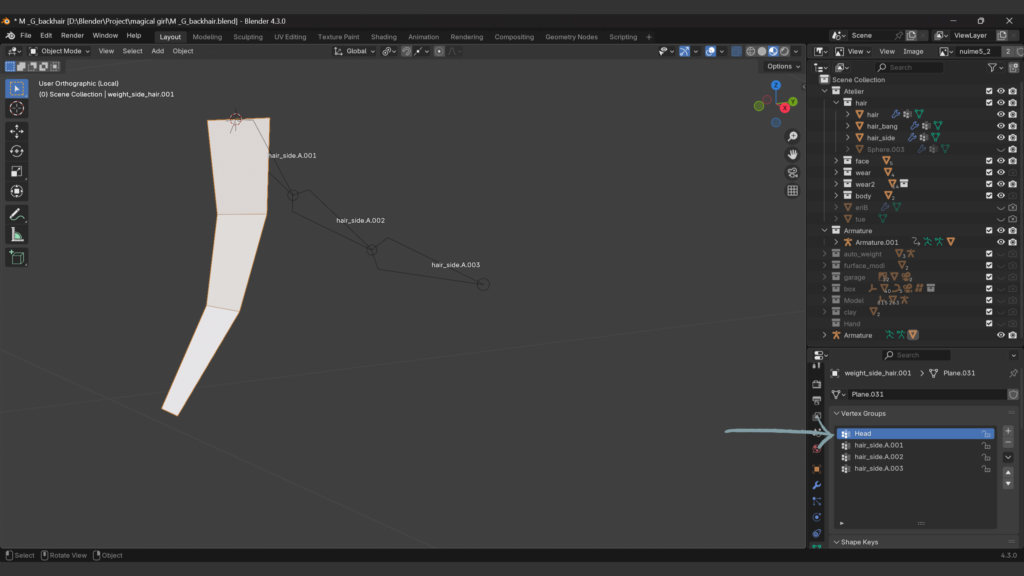Switch to the Sculpting workspace tab
Screen dimensions: 1024x576
click(x=248, y=37)
